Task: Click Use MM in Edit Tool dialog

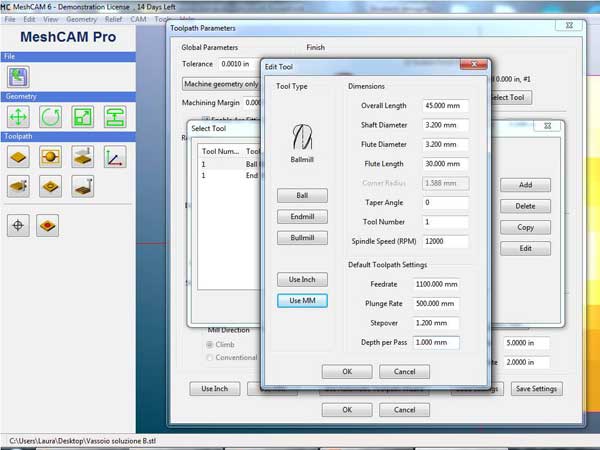Action: coord(302,300)
